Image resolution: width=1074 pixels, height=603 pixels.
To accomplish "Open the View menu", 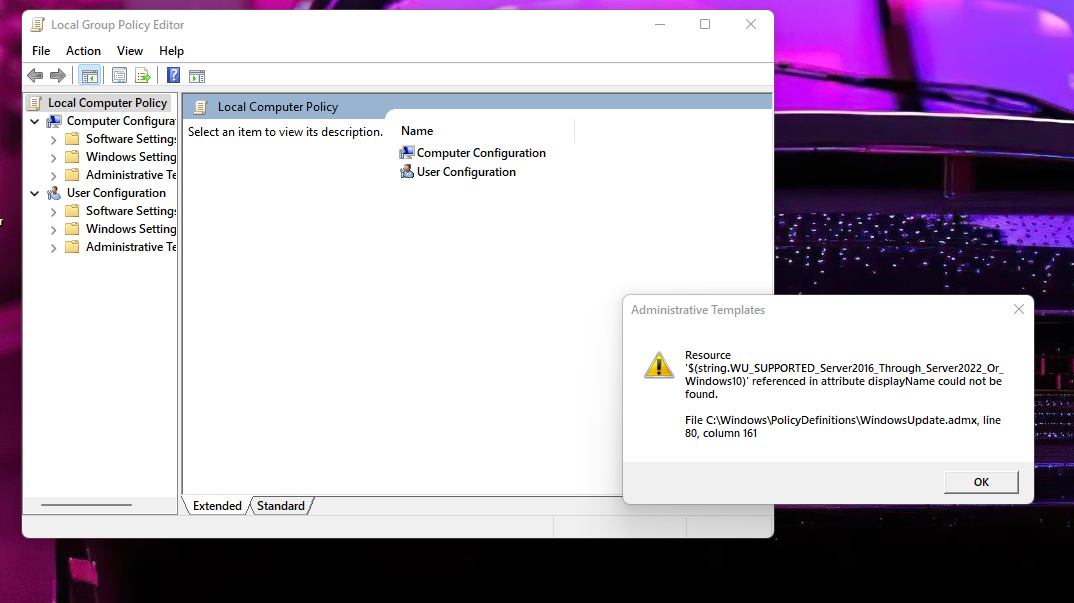I will click(130, 51).
